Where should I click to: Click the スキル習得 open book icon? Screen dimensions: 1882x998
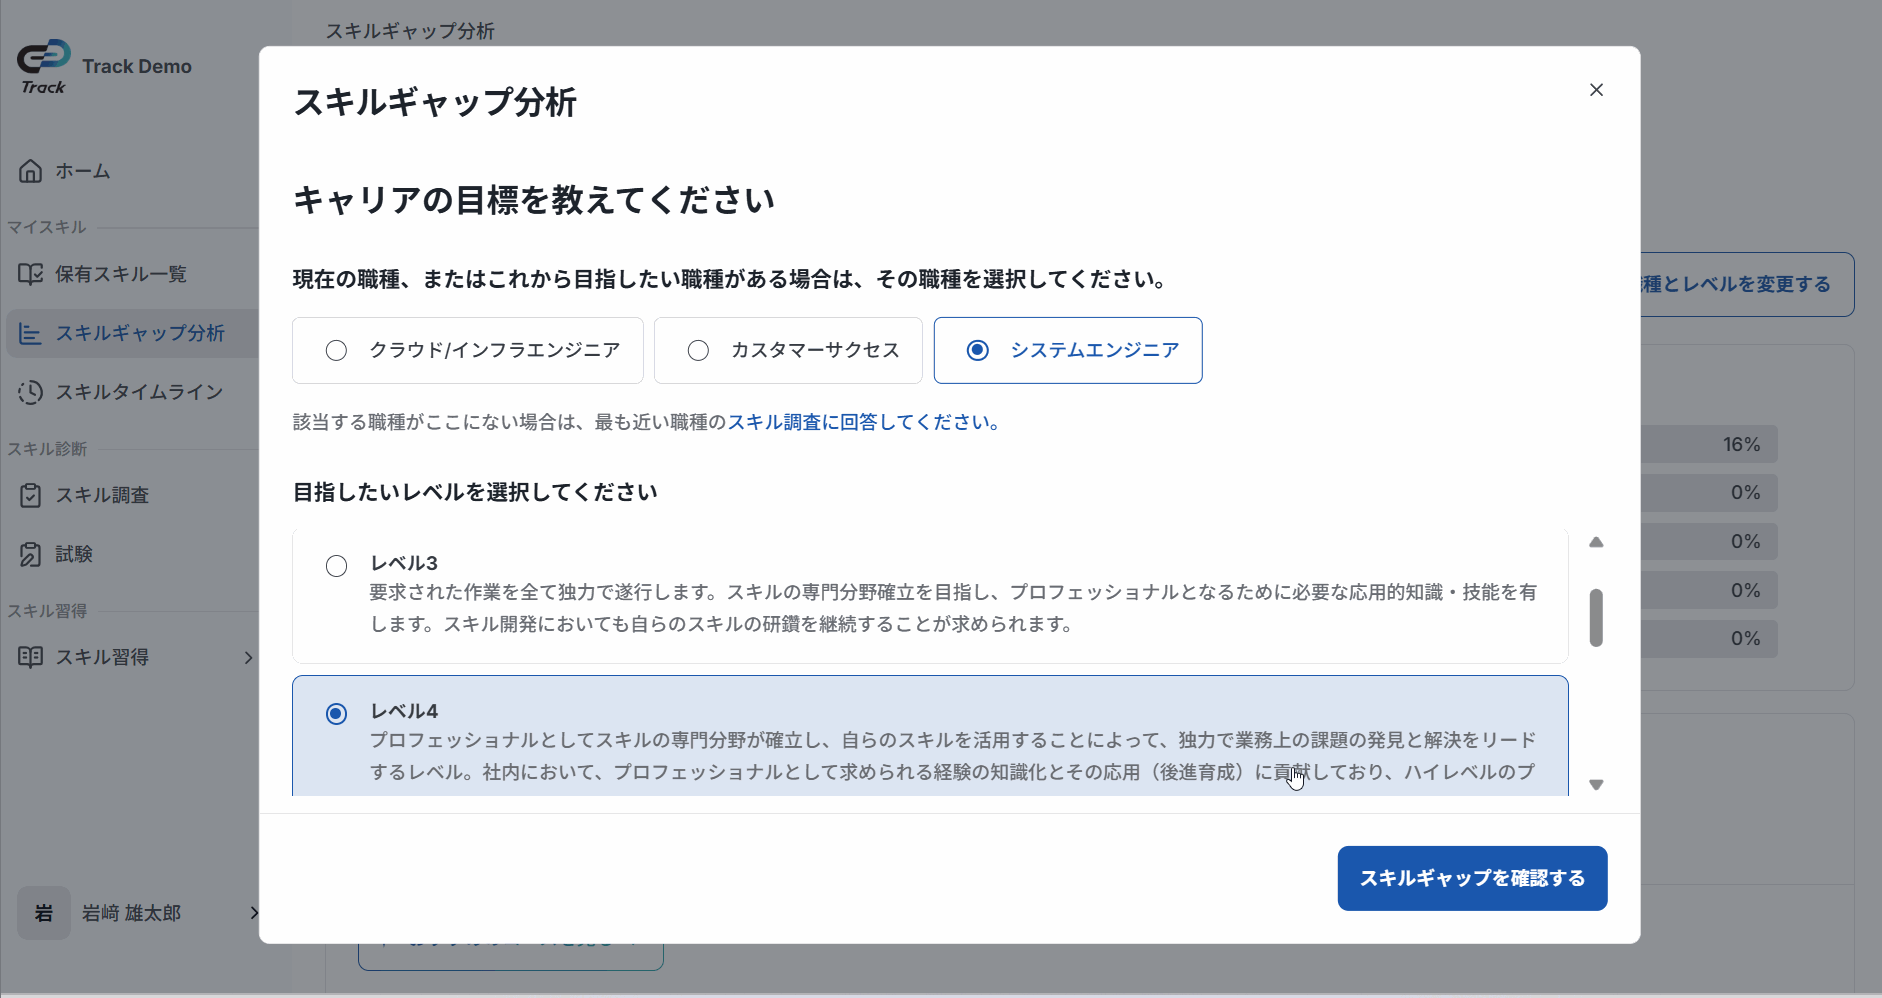pyautogui.click(x=31, y=657)
